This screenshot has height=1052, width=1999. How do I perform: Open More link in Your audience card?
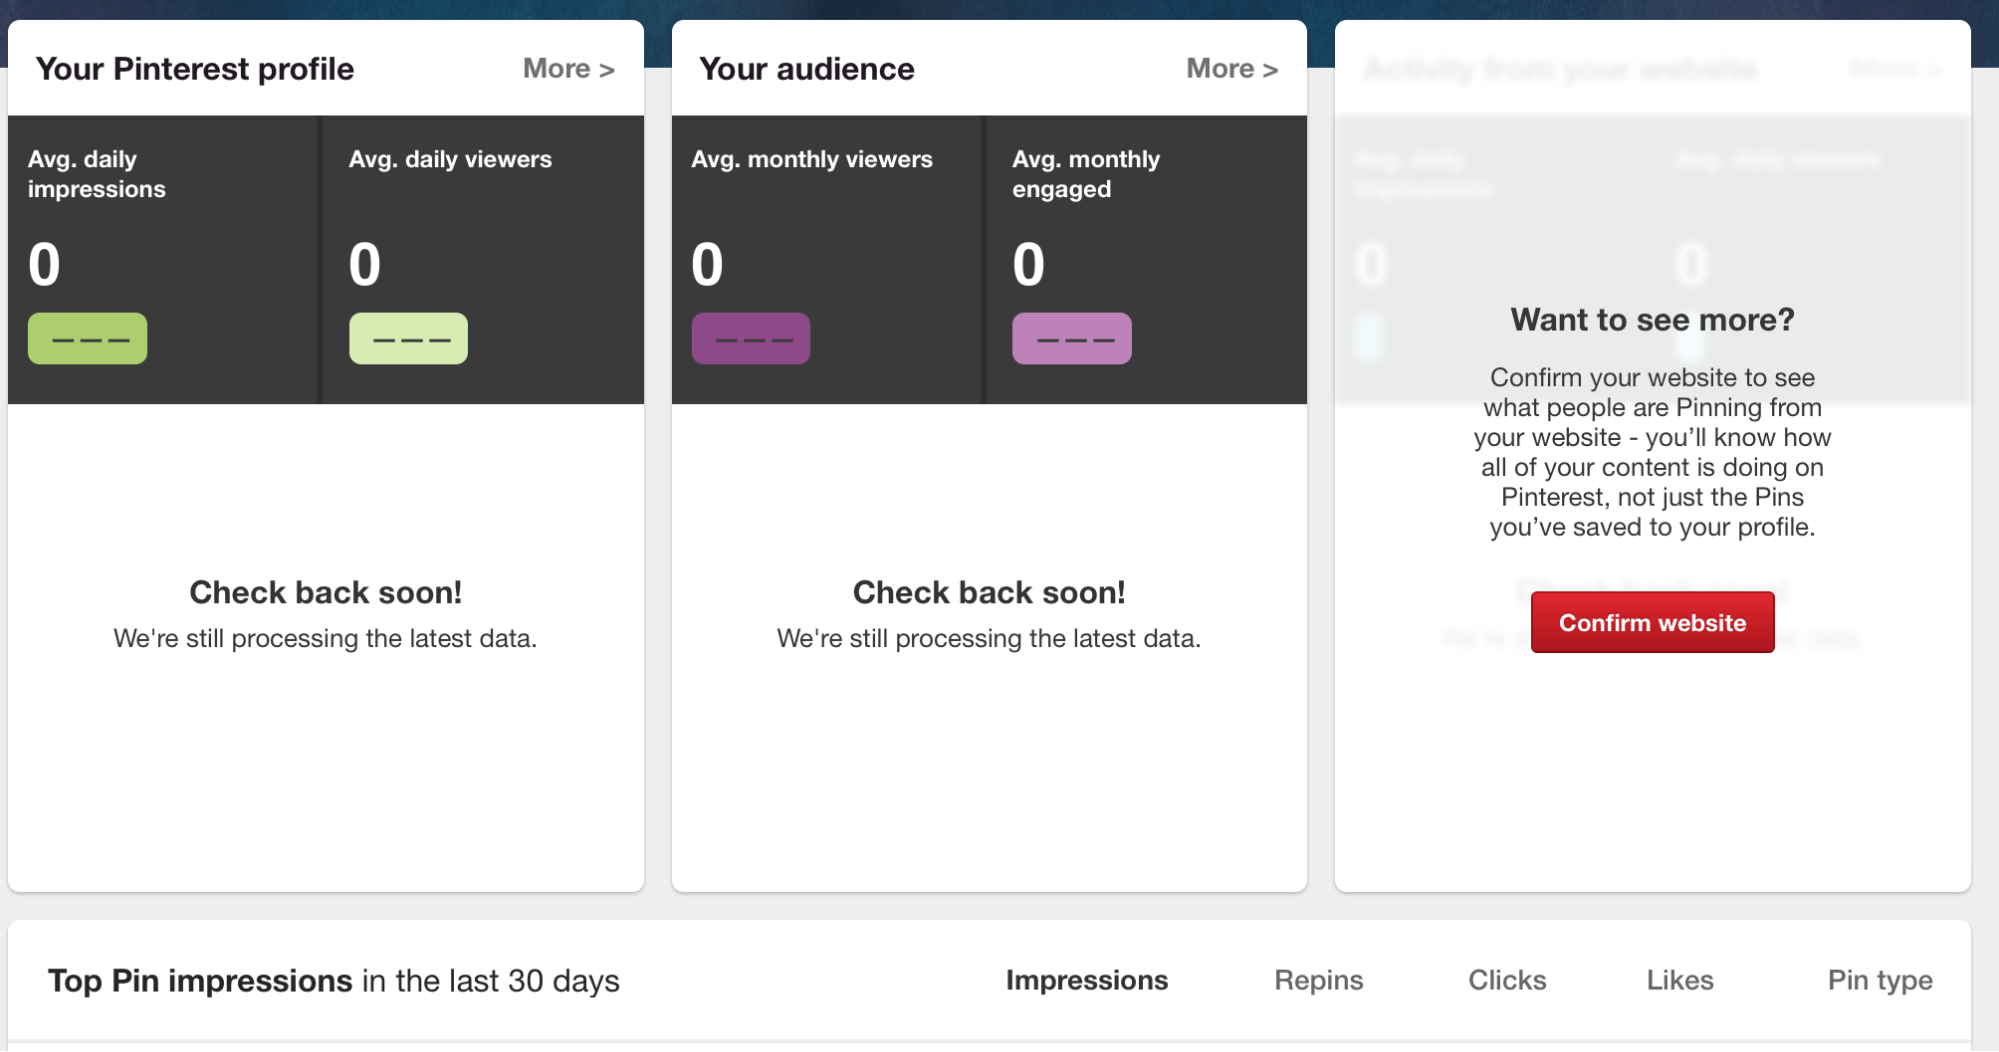click(1232, 69)
